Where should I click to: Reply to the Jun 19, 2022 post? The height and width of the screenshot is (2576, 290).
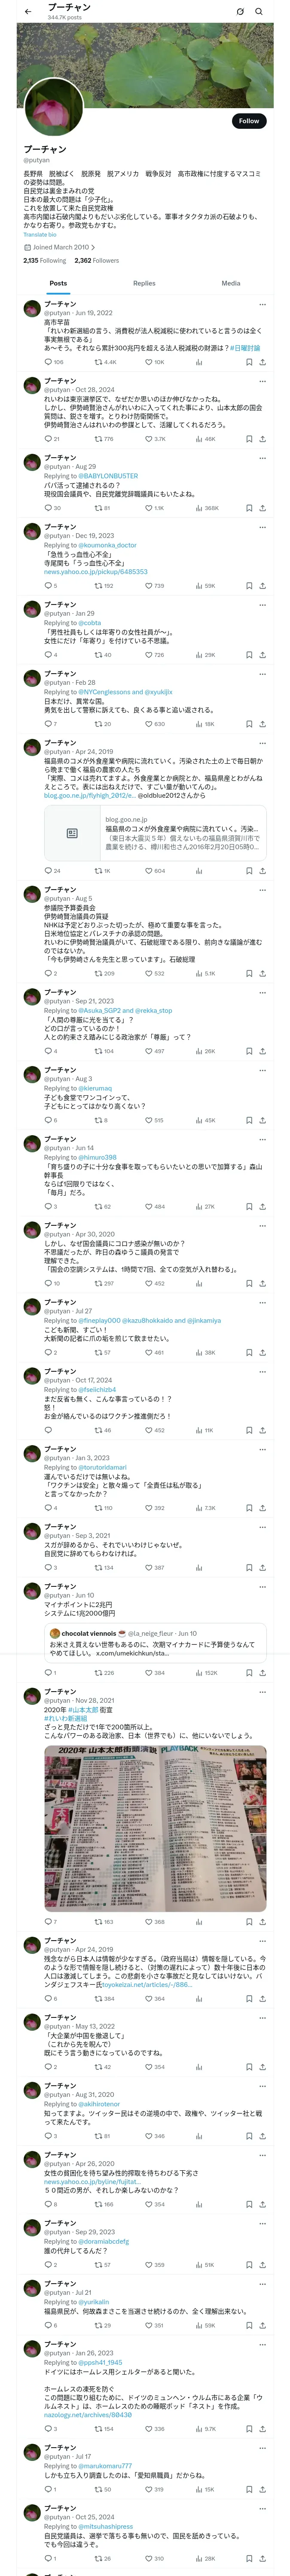coord(48,362)
